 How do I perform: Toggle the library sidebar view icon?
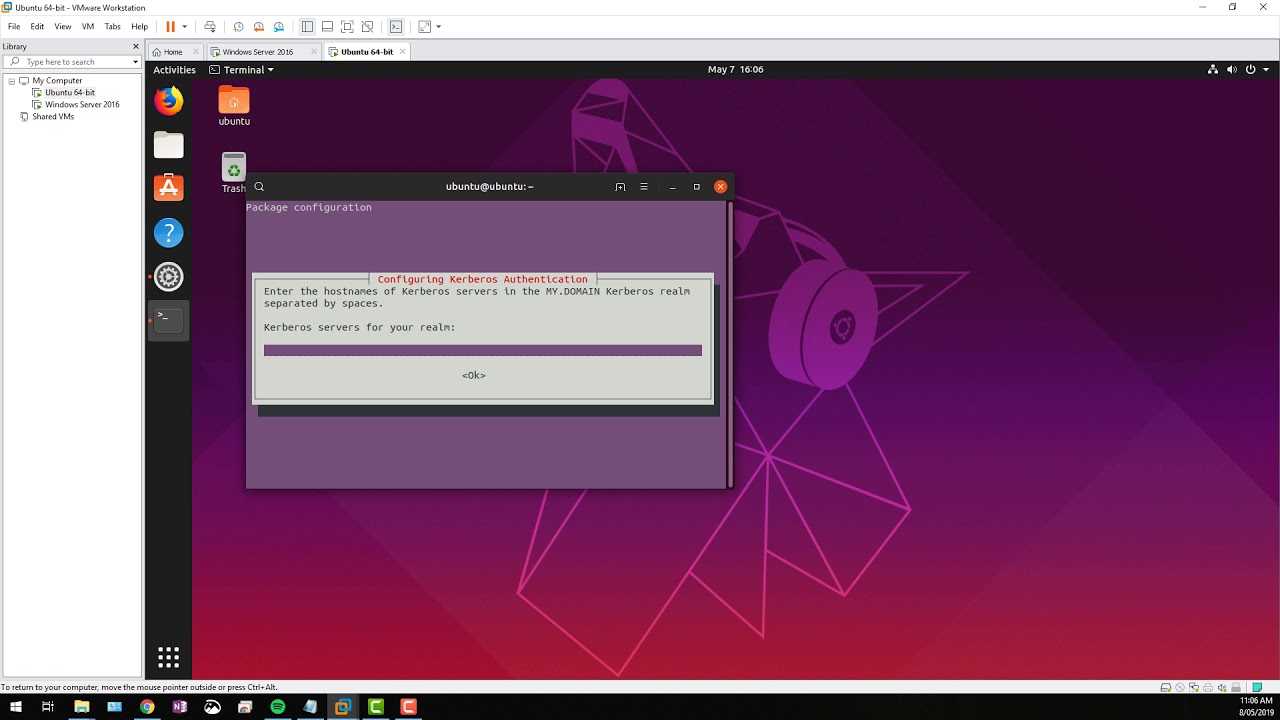[x=307, y=27]
